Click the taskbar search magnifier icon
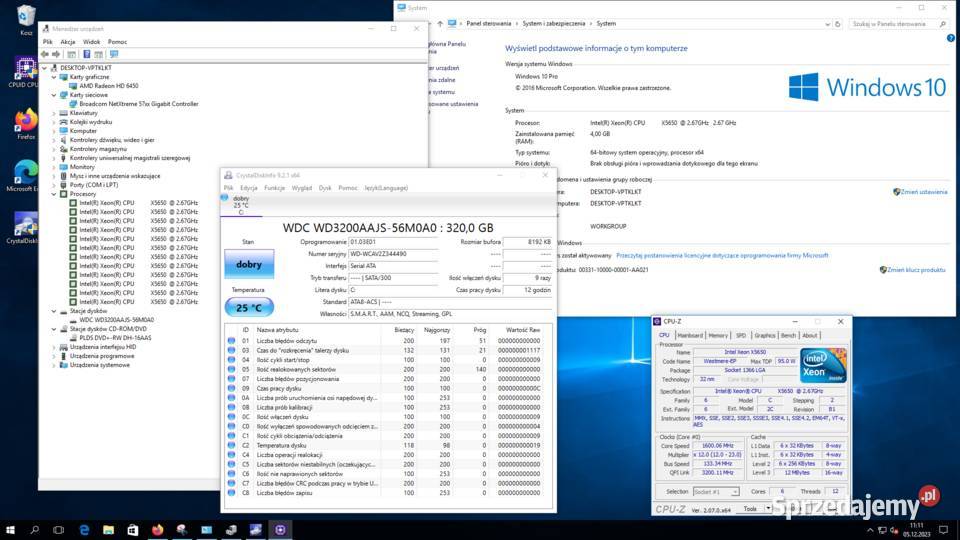960x540 pixels. [34, 530]
